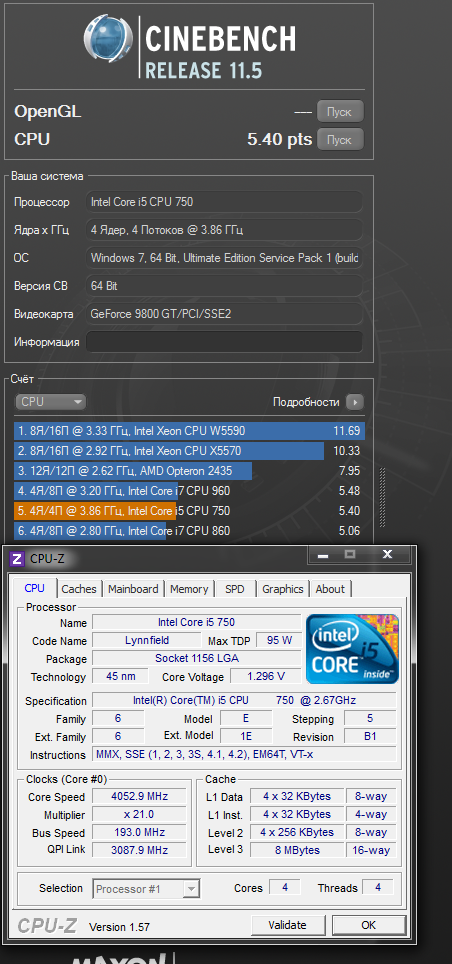This screenshot has width=452, height=964.
Task: Select the Core i7 860 ranking entry
Action: tap(189, 531)
